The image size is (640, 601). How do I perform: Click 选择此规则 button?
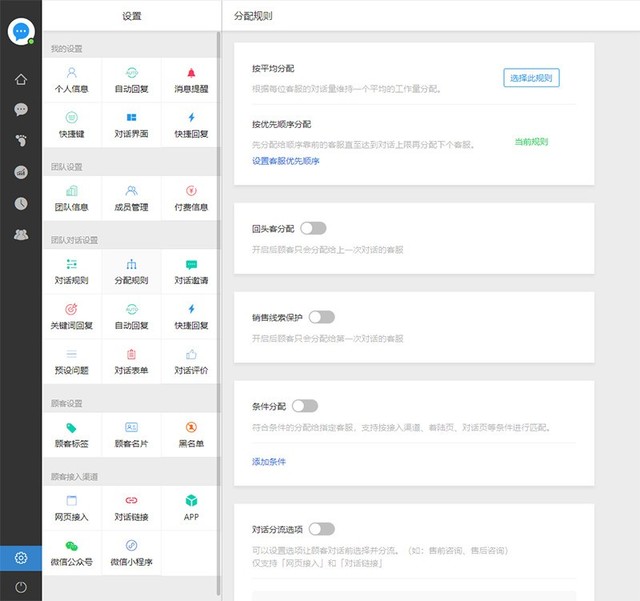coord(531,78)
